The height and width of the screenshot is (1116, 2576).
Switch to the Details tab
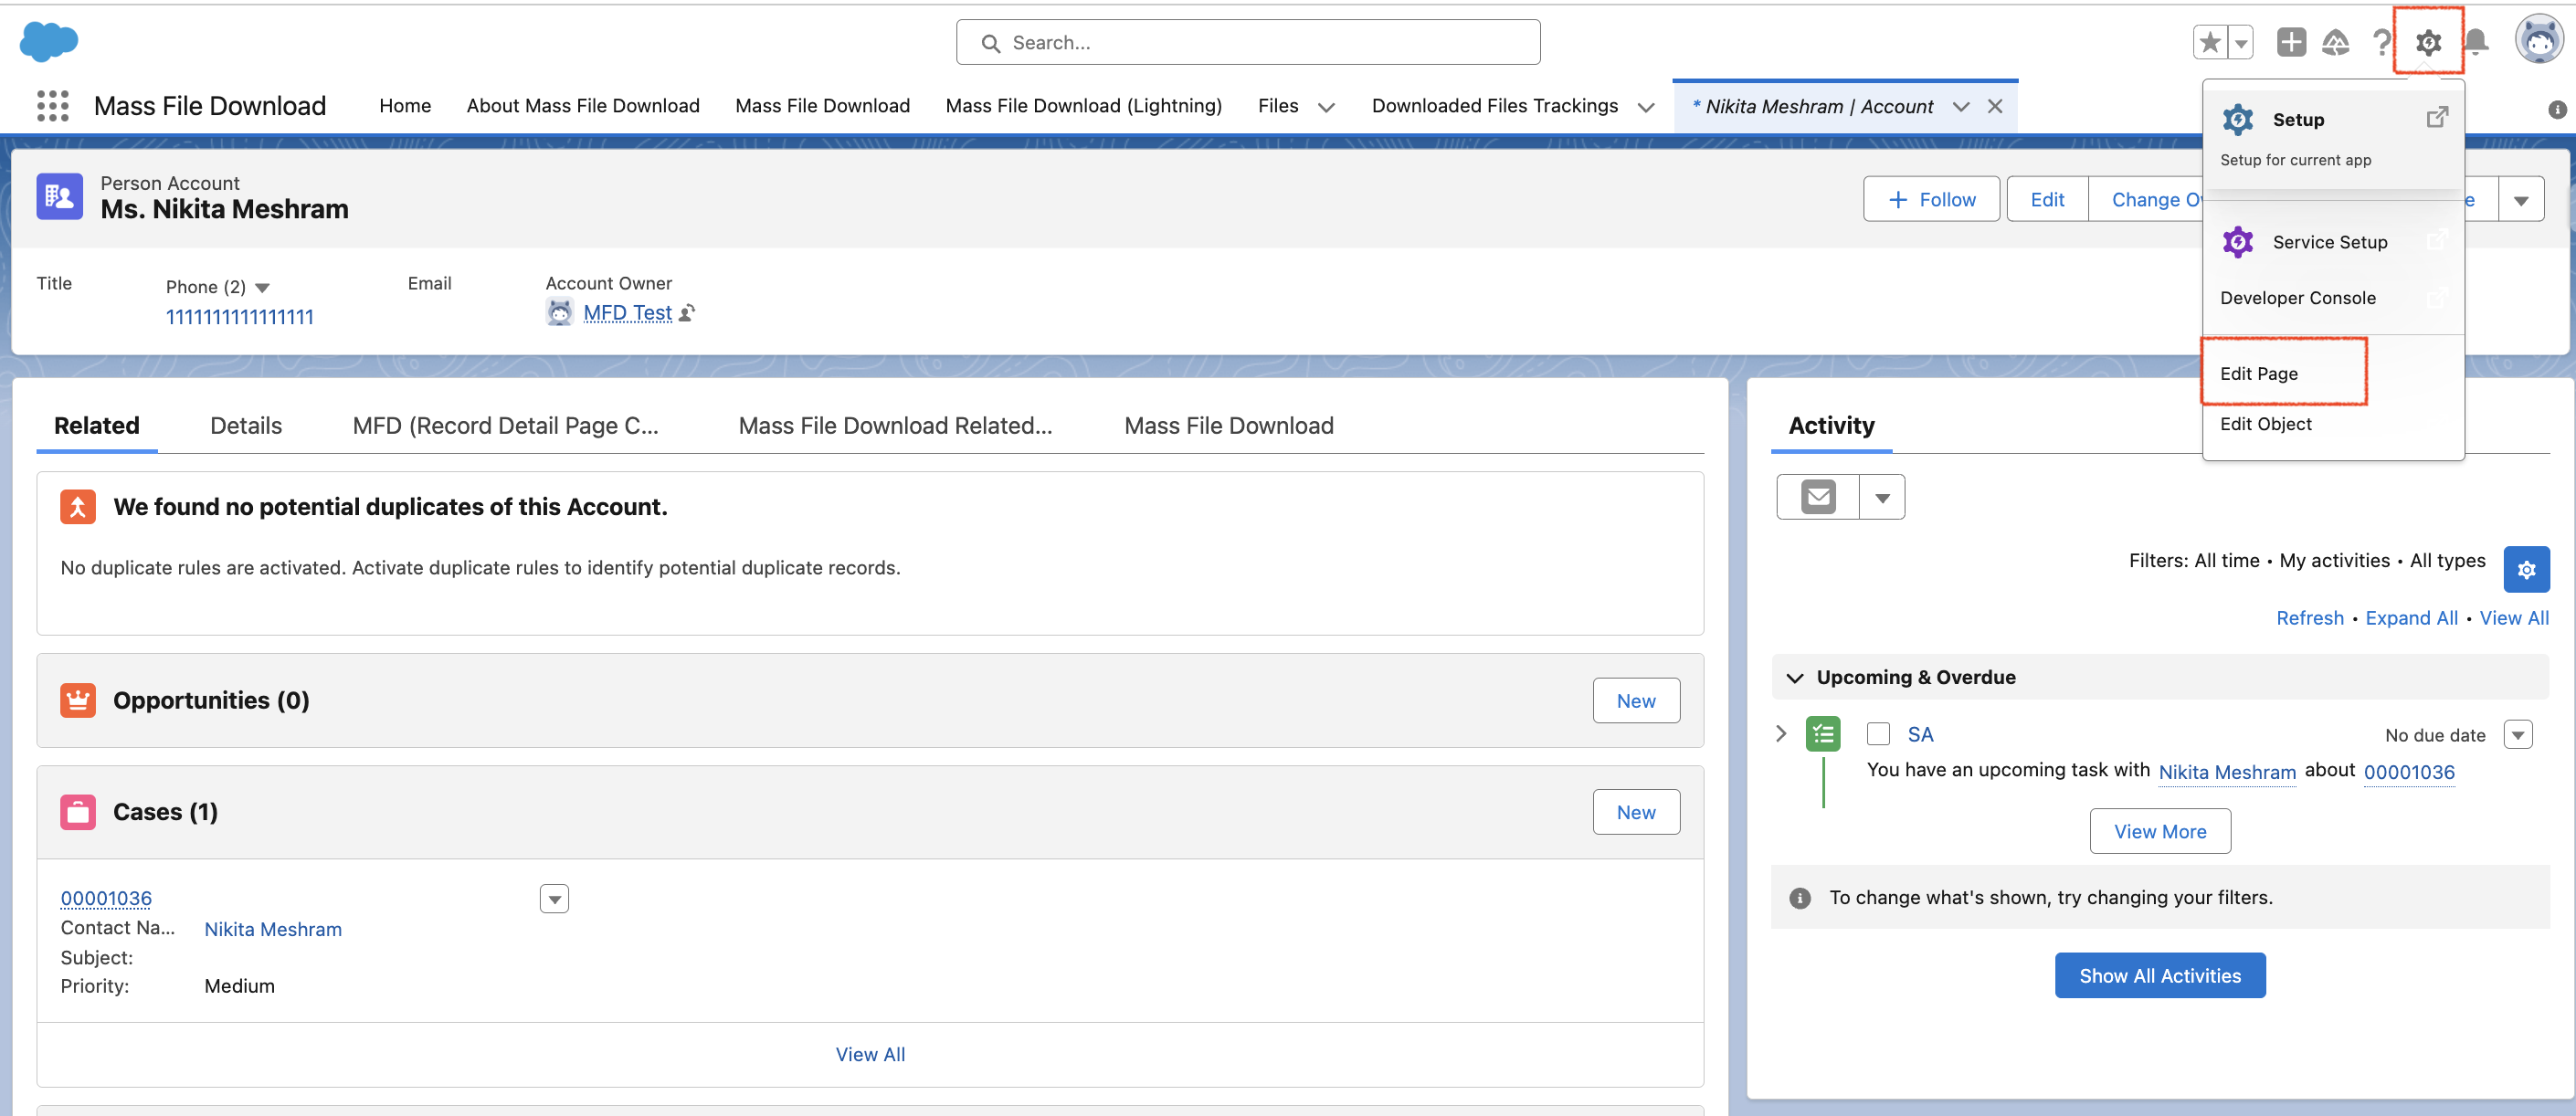(x=246, y=426)
